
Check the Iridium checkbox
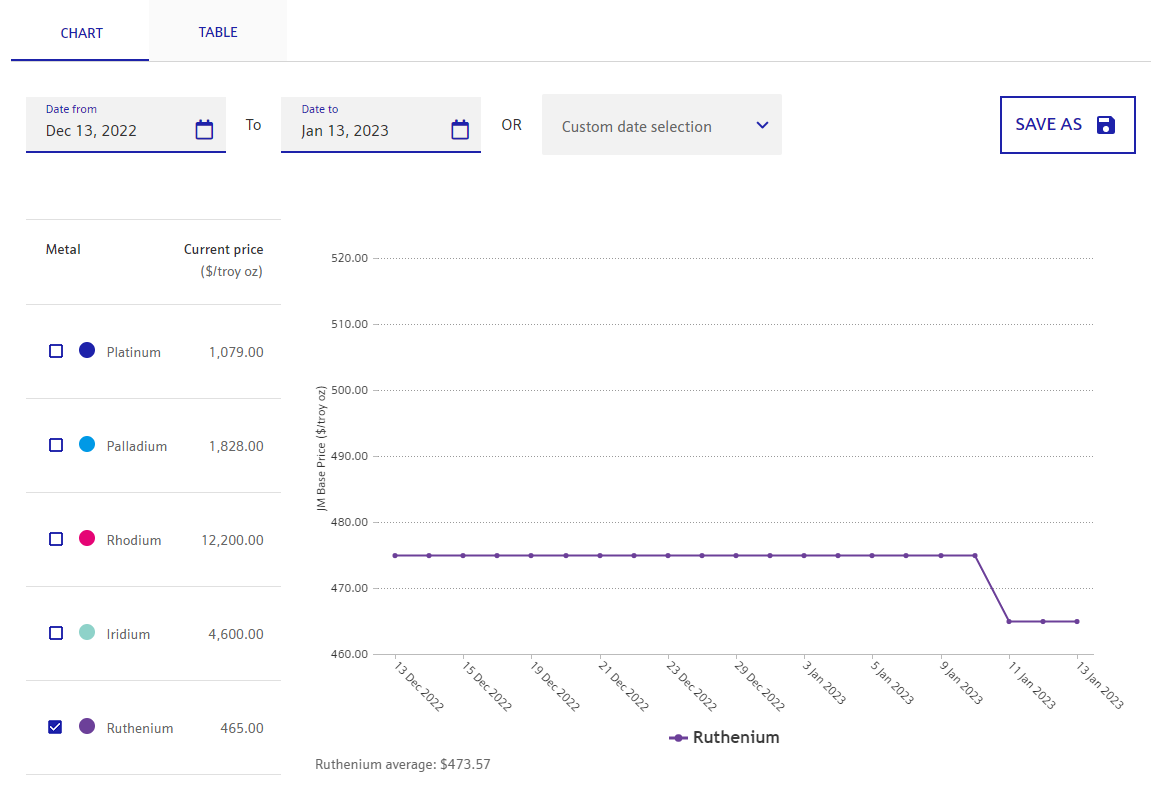click(56, 633)
